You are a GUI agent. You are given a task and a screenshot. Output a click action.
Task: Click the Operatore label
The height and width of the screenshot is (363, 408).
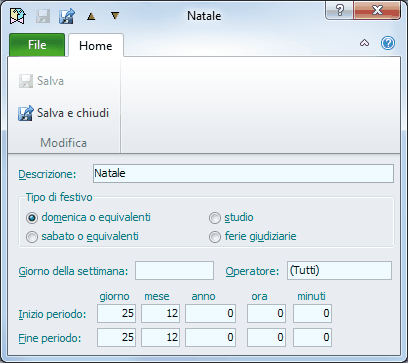coord(252,271)
